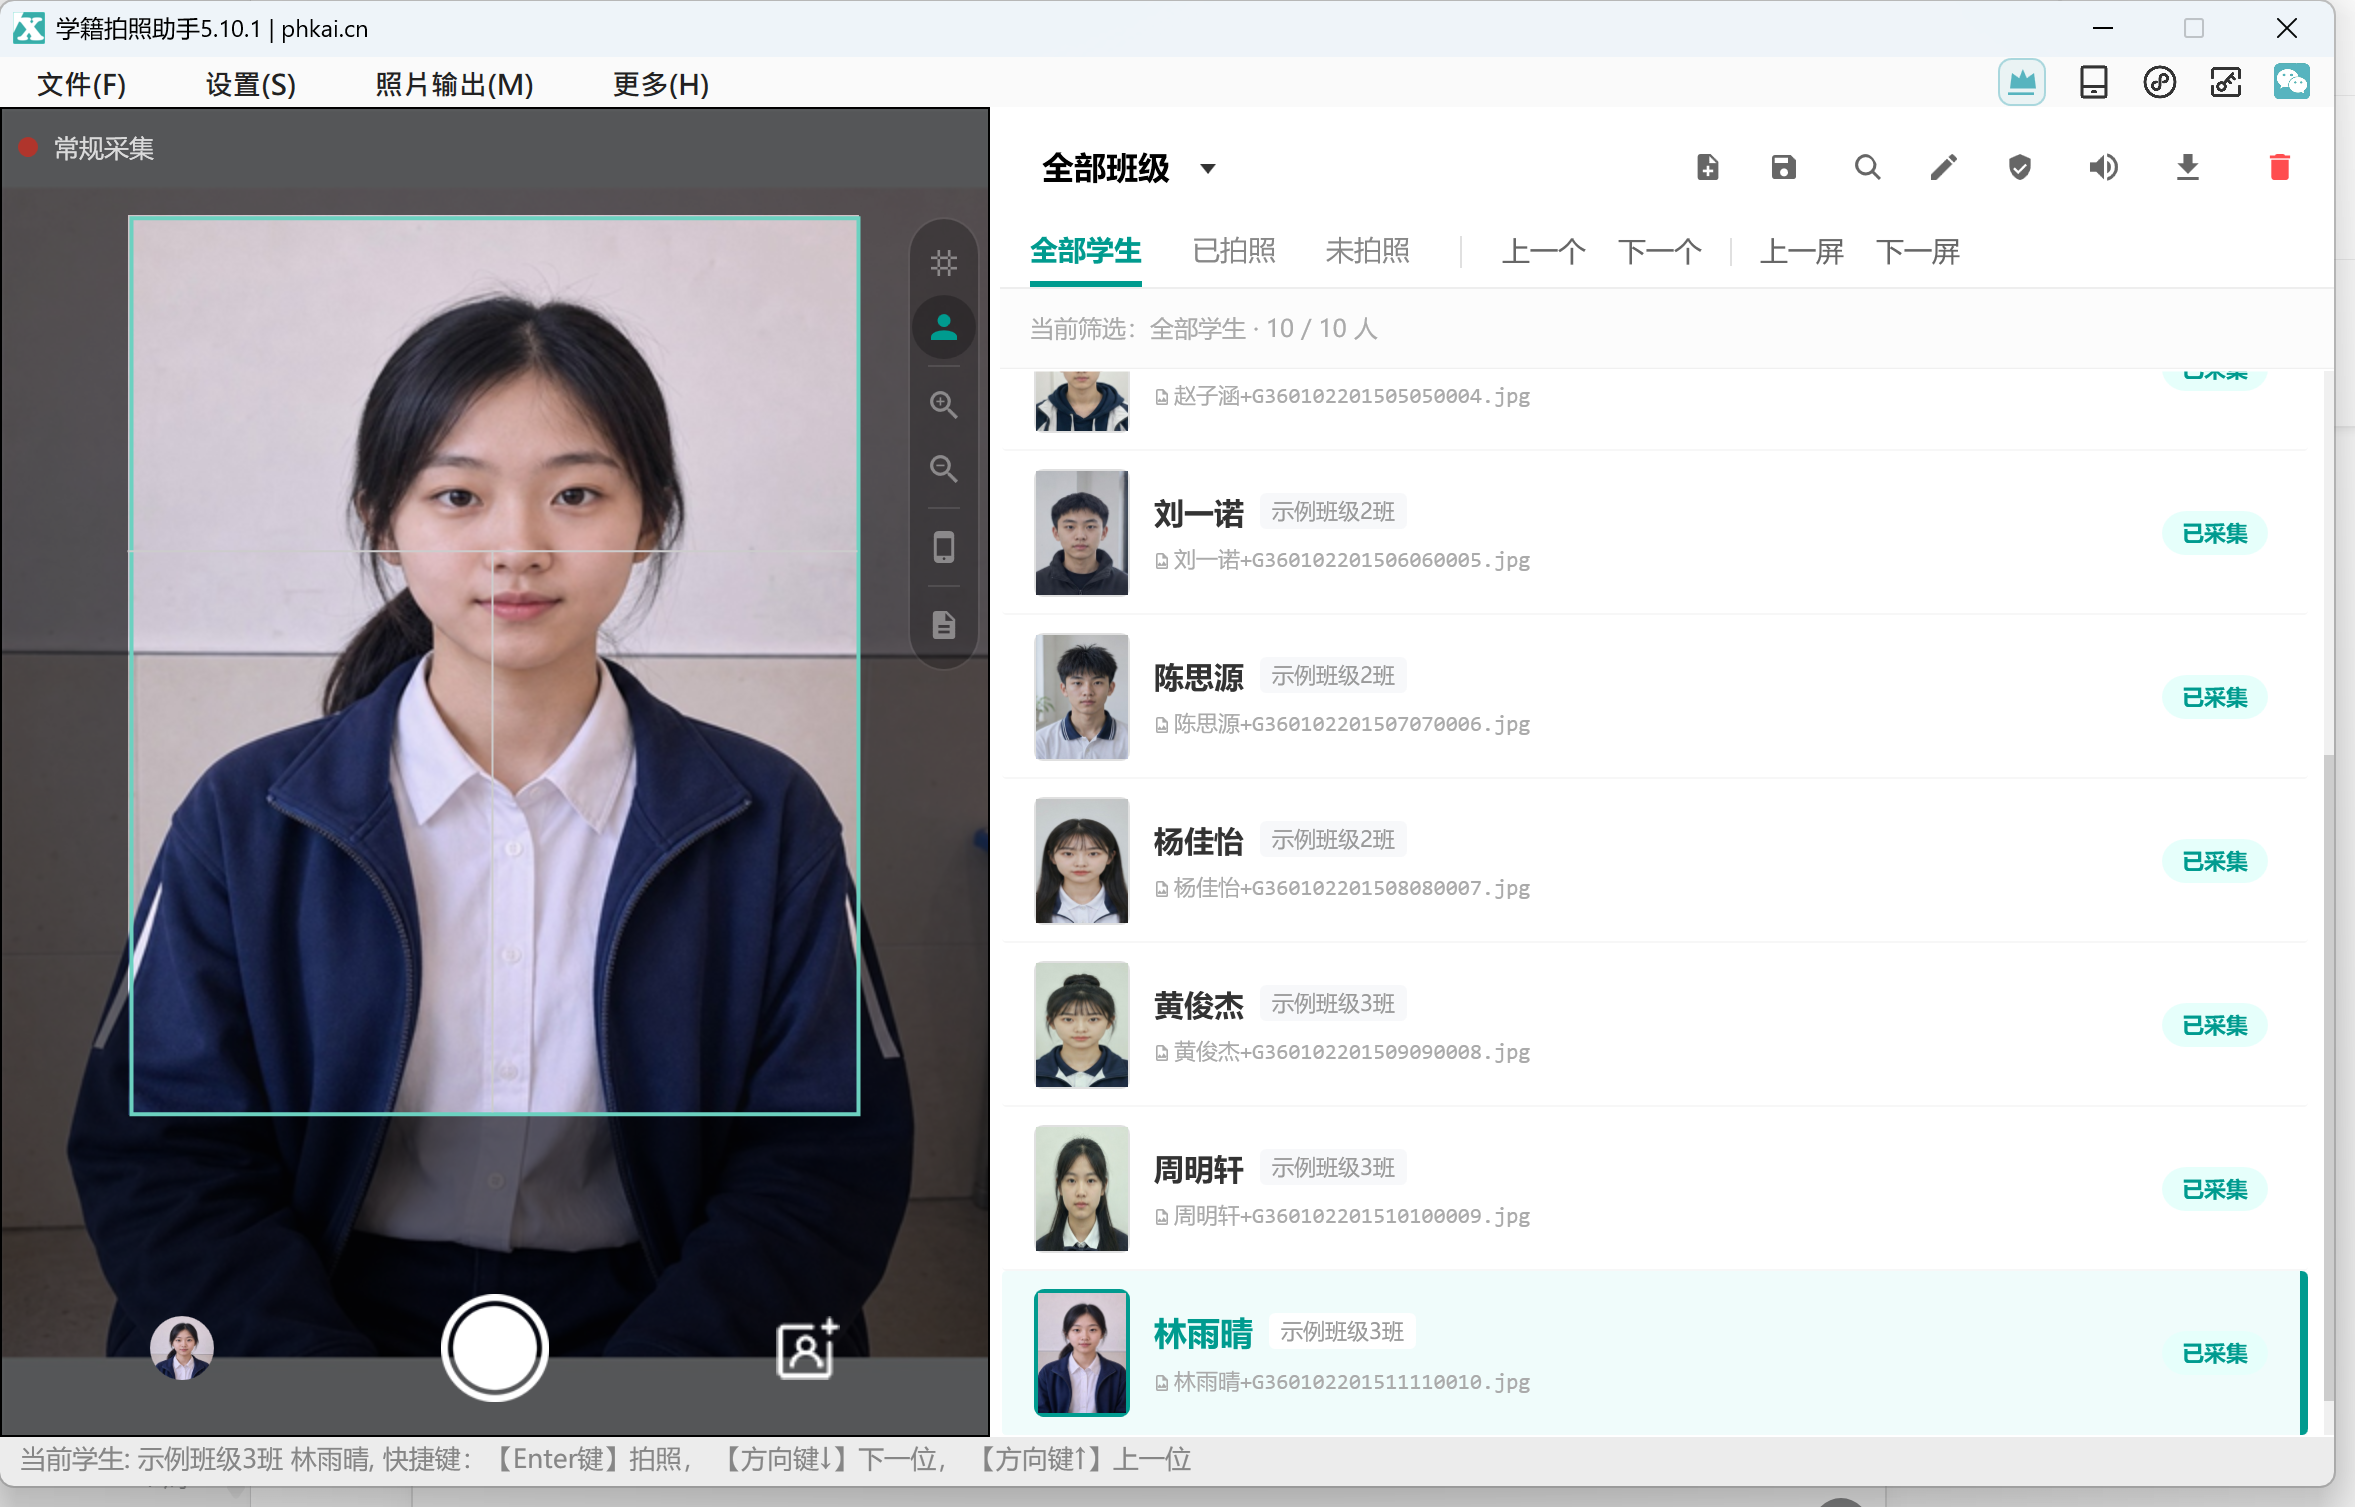Open student search magnifier icon

(1867, 167)
